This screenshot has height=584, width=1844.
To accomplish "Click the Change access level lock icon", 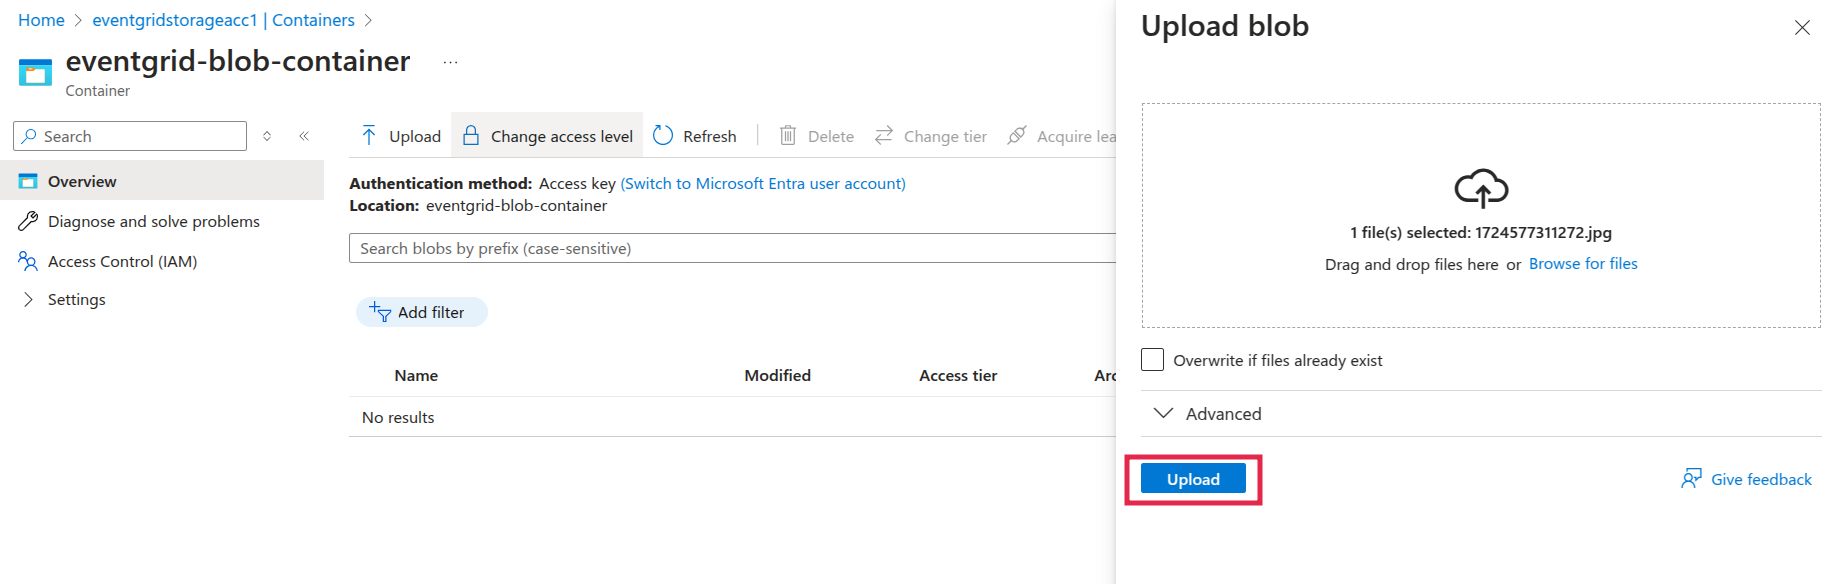I will click(x=471, y=136).
